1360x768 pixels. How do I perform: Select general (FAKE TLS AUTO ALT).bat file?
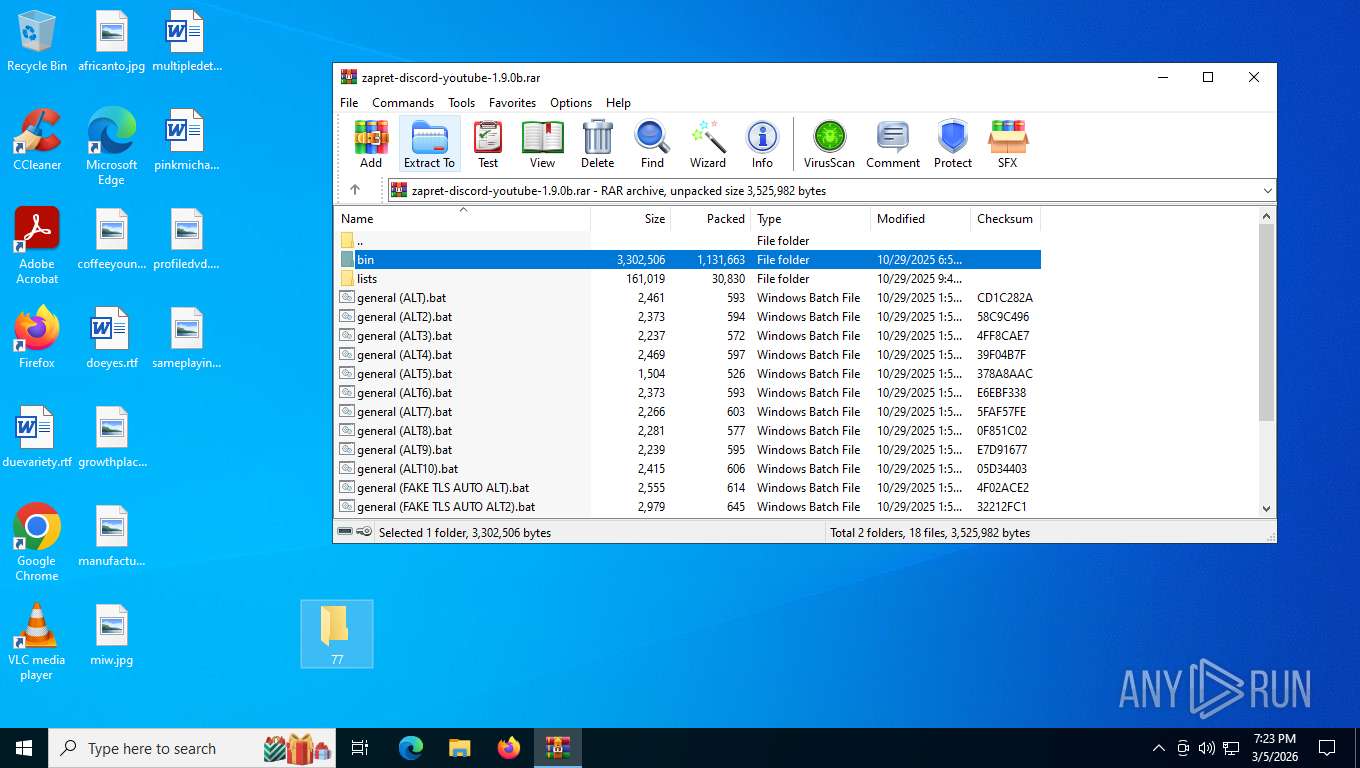pyautogui.click(x=688, y=487)
